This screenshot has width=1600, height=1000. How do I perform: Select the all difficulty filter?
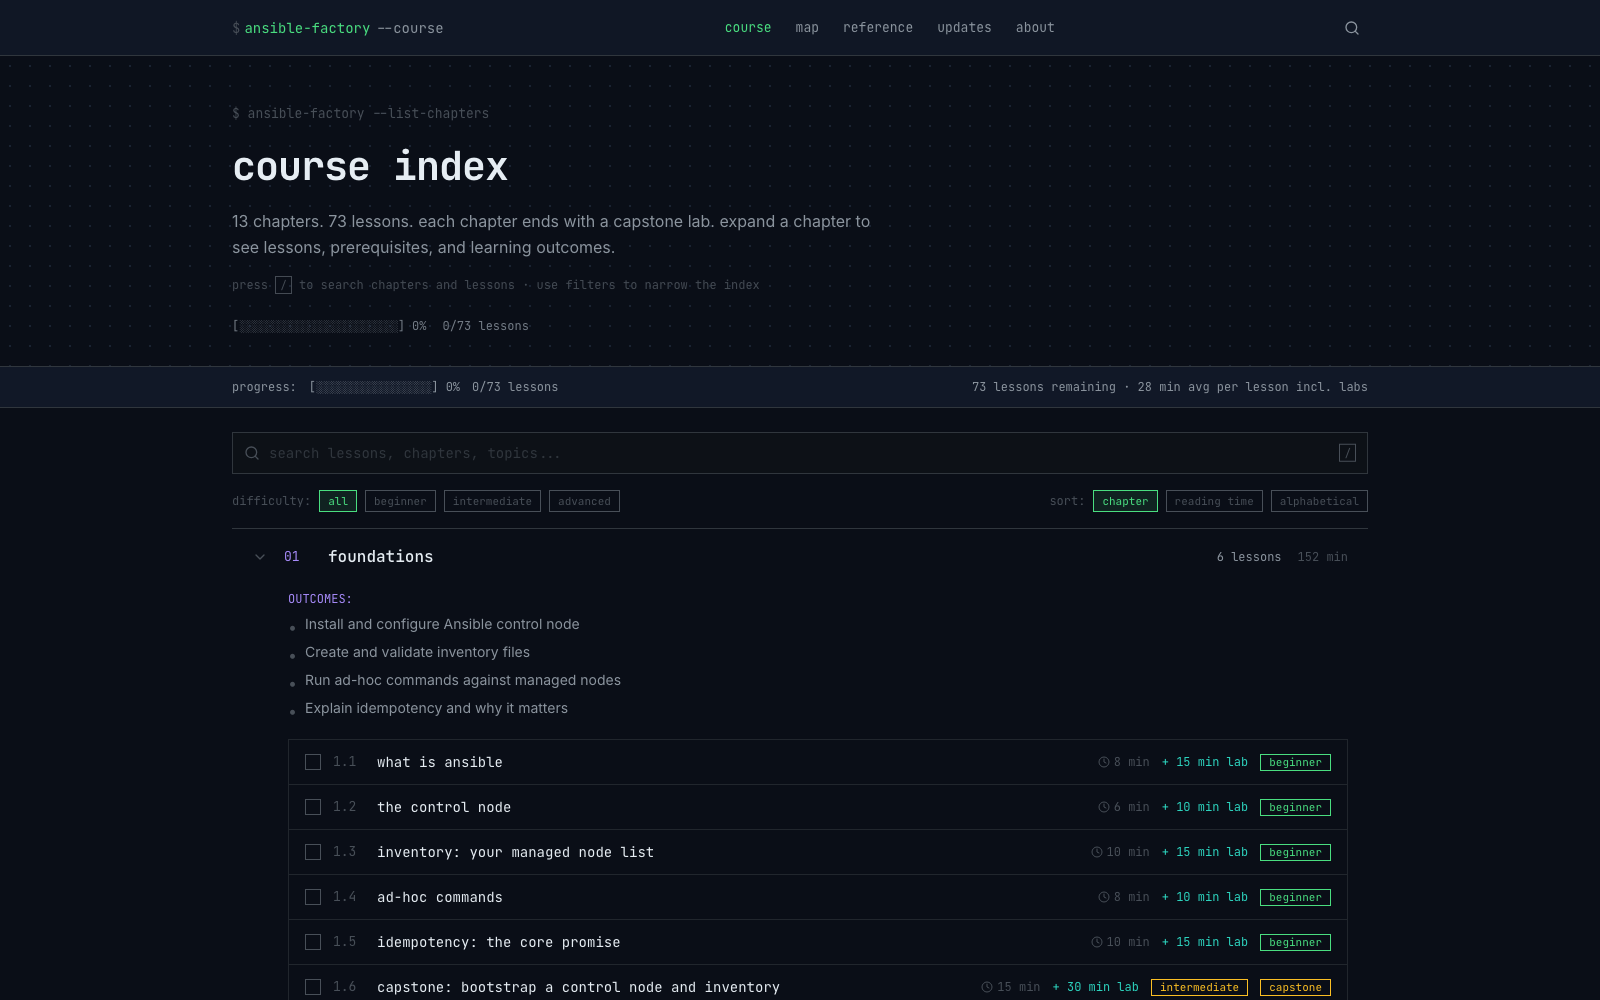[338, 501]
